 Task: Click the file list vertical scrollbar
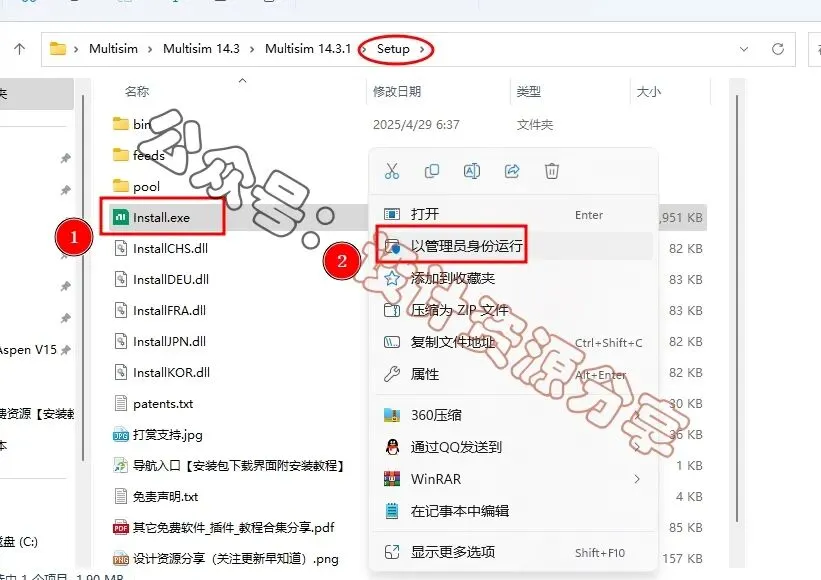click(737, 309)
